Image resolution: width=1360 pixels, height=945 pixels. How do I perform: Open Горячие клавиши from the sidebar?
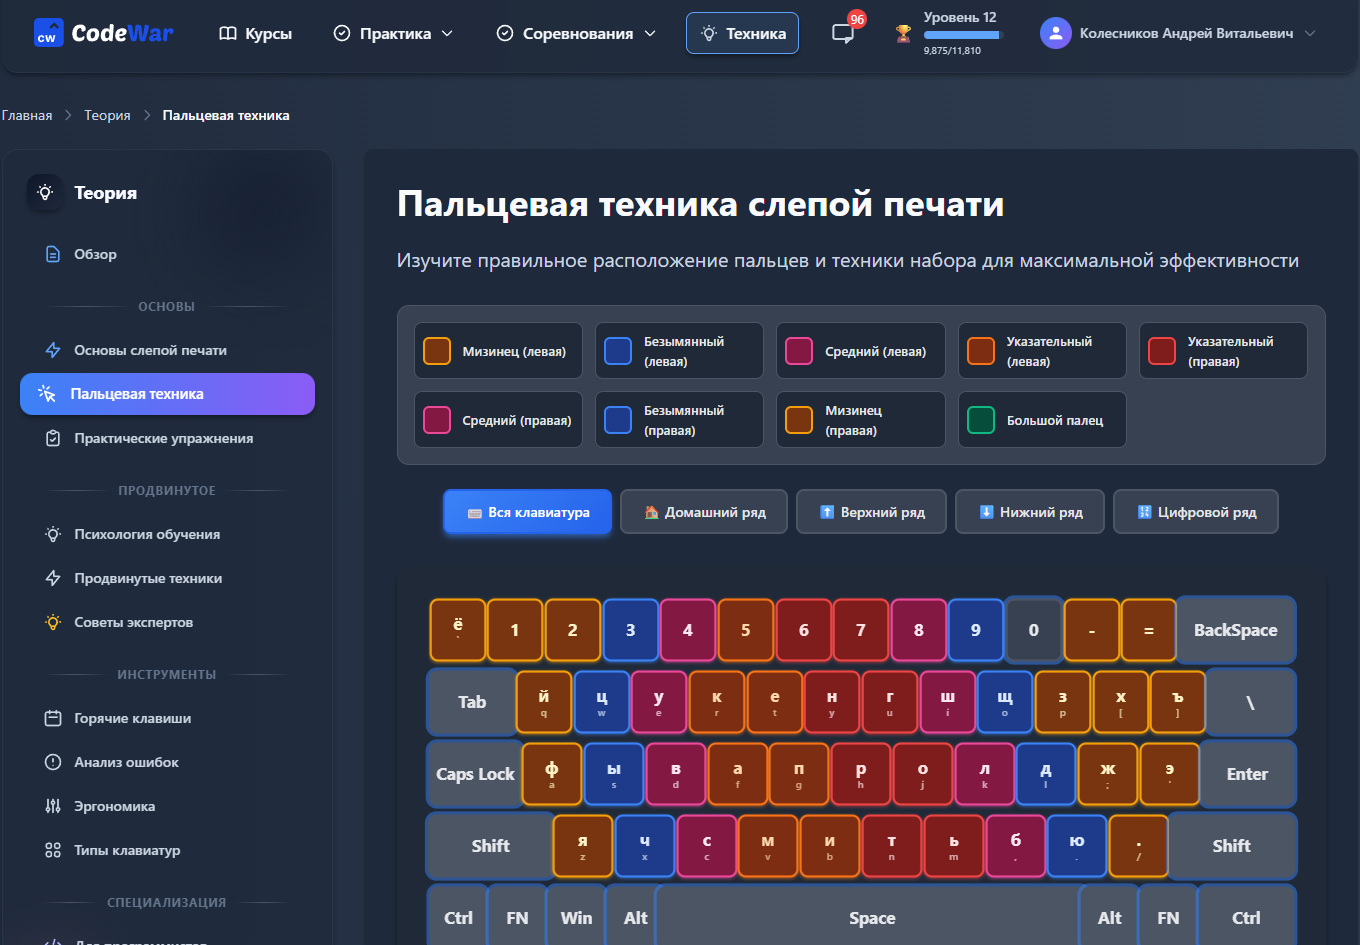pyautogui.click(x=132, y=718)
